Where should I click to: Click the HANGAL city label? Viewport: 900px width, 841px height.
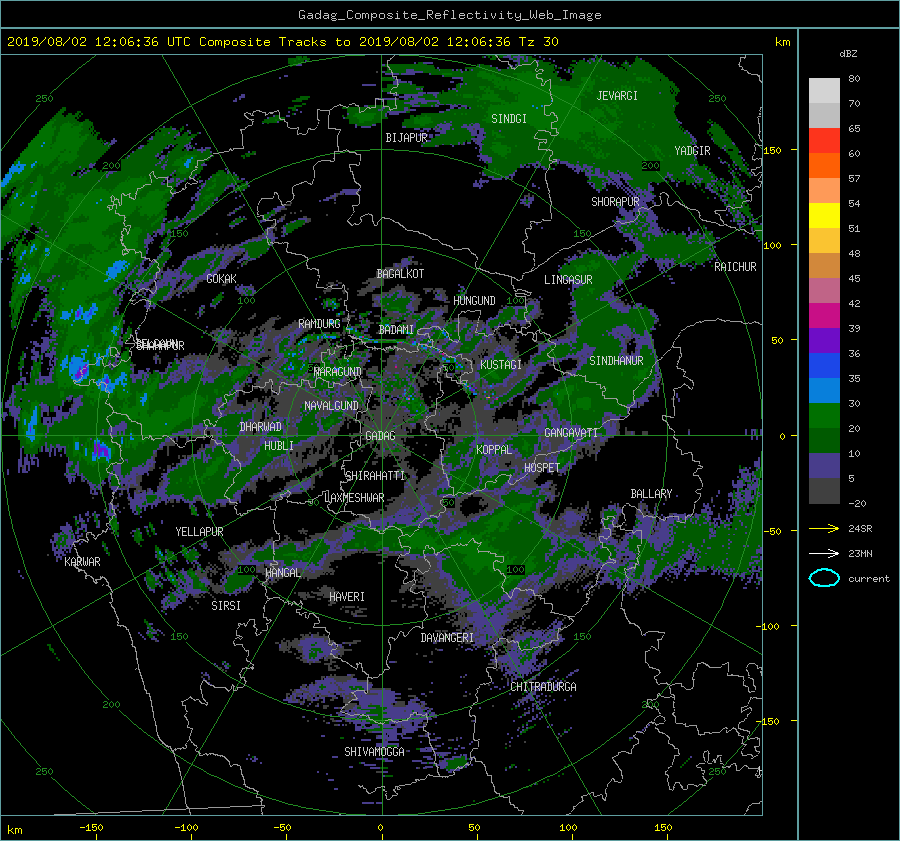click(282, 573)
